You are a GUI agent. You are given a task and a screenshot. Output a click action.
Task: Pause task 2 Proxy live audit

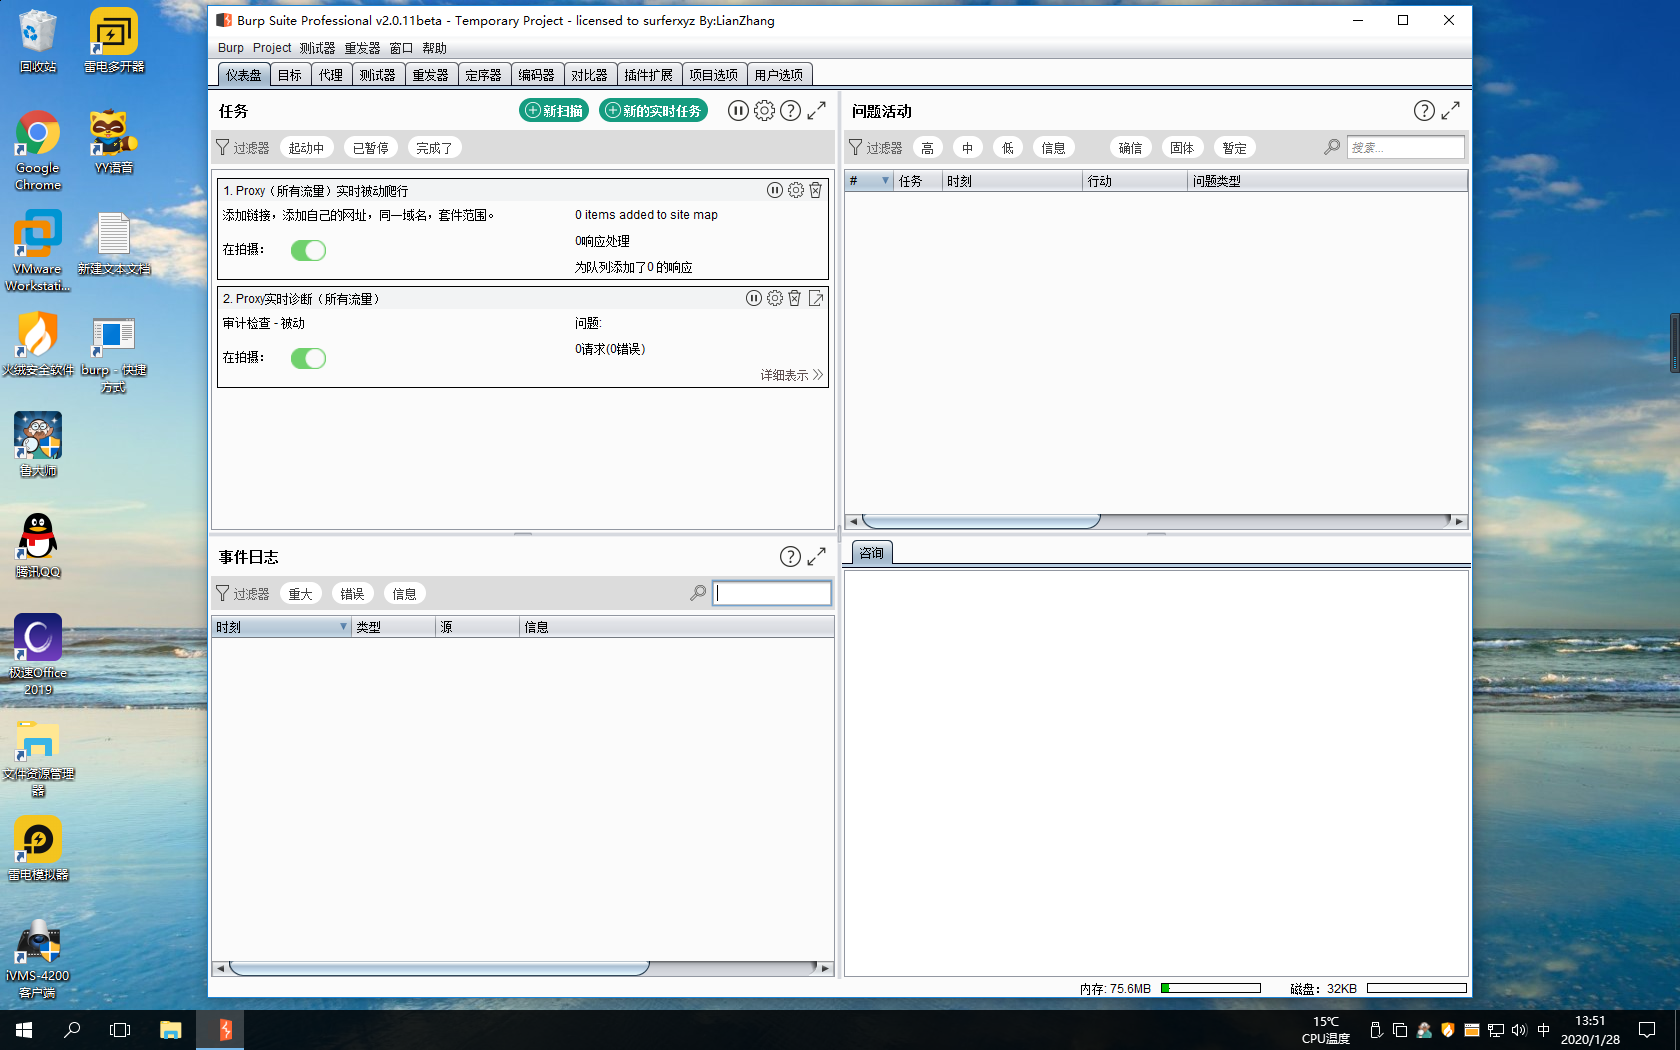click(x=754, y=298)
